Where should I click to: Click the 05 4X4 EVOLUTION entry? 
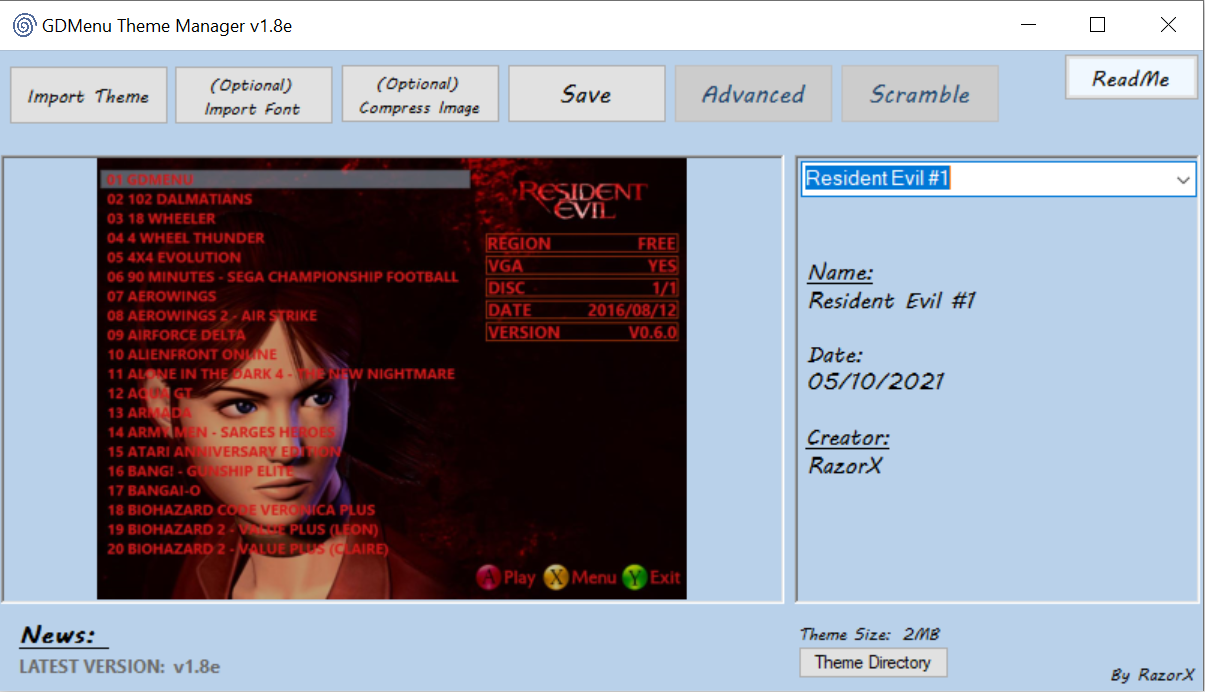pos(174,257)
